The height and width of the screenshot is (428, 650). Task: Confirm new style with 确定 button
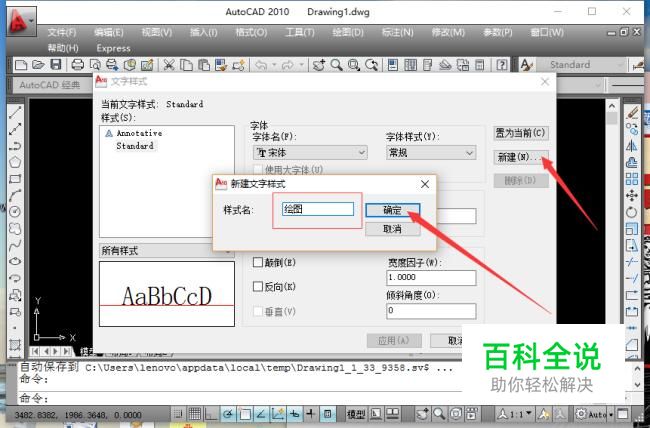click(x=393, y=210)
